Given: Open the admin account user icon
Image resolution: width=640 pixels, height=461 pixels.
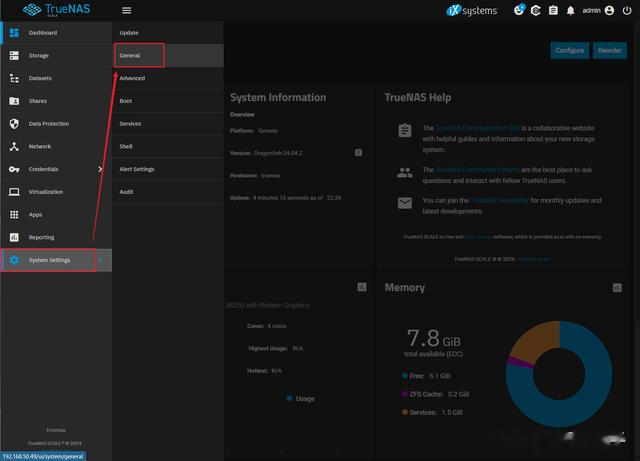Looking at the screenshot, I should [609, 10].
